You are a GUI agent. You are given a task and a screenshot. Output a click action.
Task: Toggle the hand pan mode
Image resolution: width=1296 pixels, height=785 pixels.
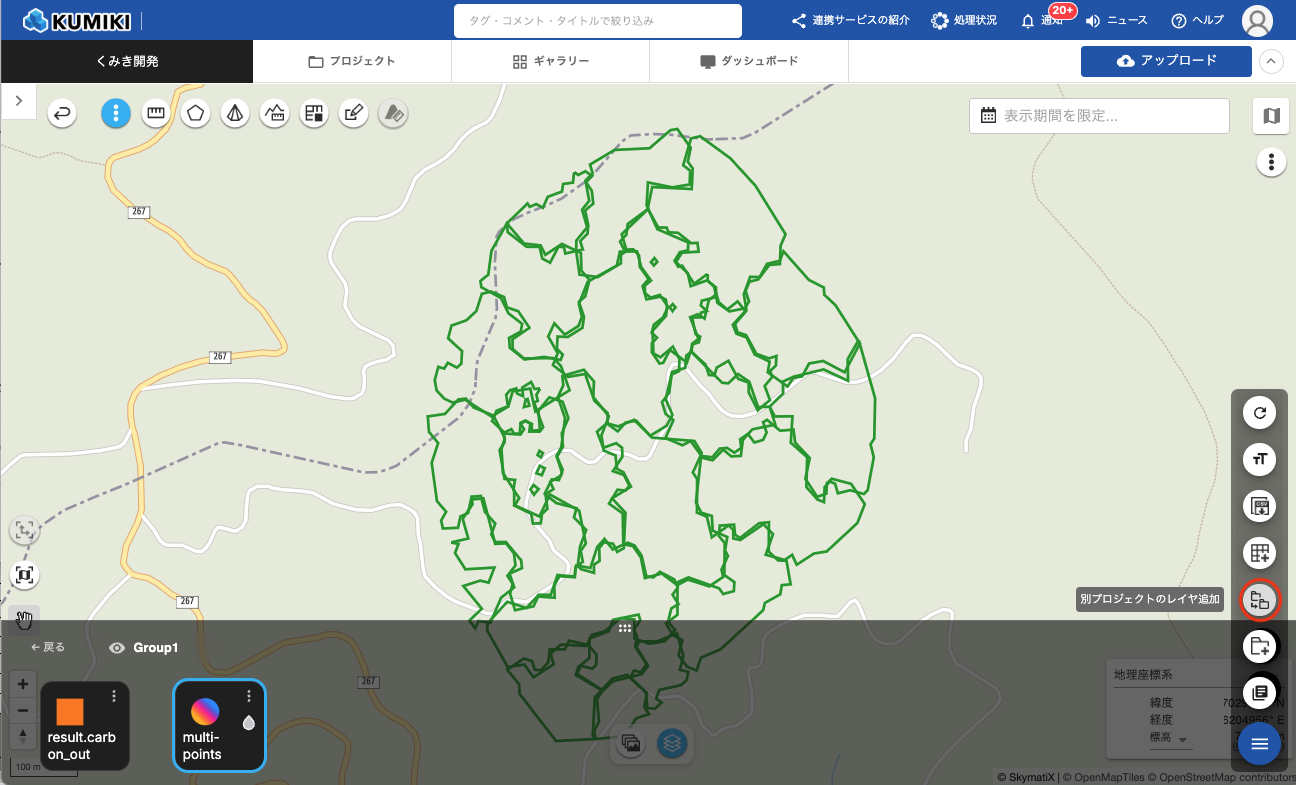tap(24, 621)
